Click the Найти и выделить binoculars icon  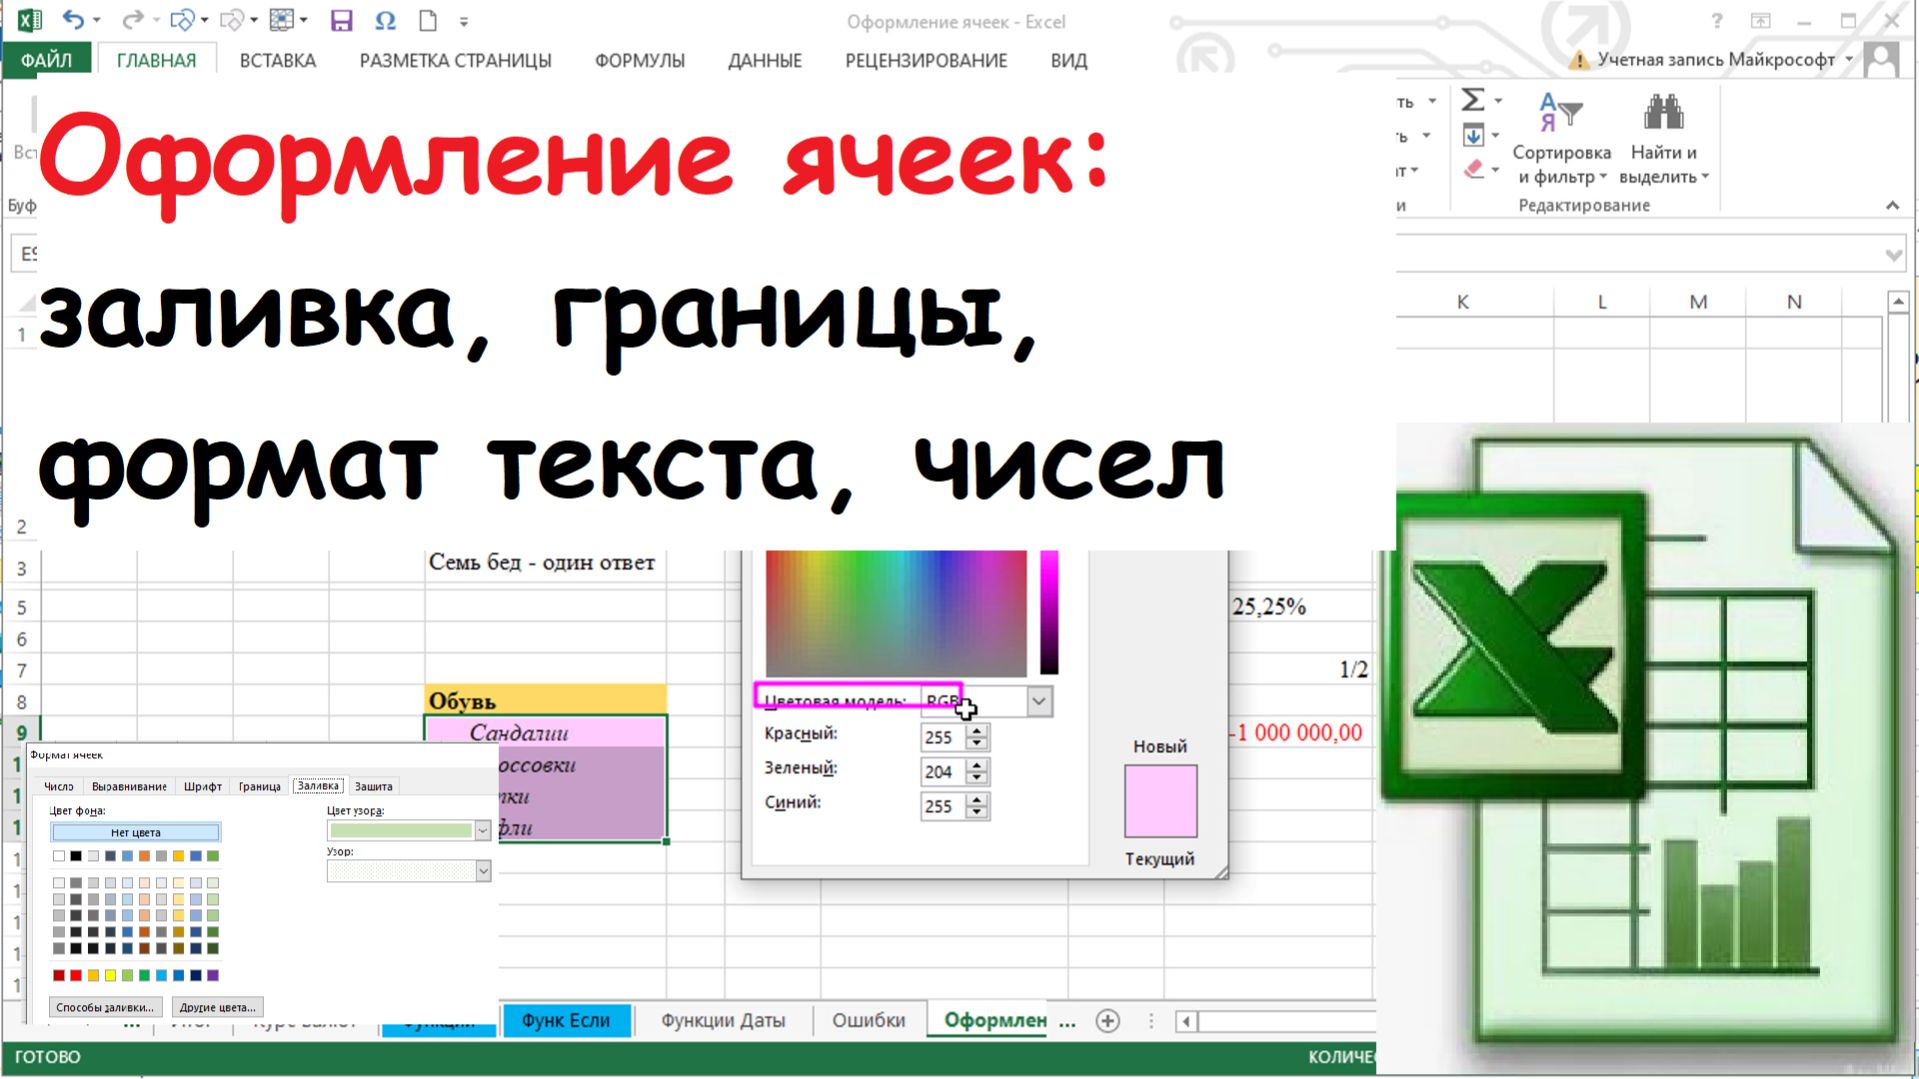click(1663, 113)
